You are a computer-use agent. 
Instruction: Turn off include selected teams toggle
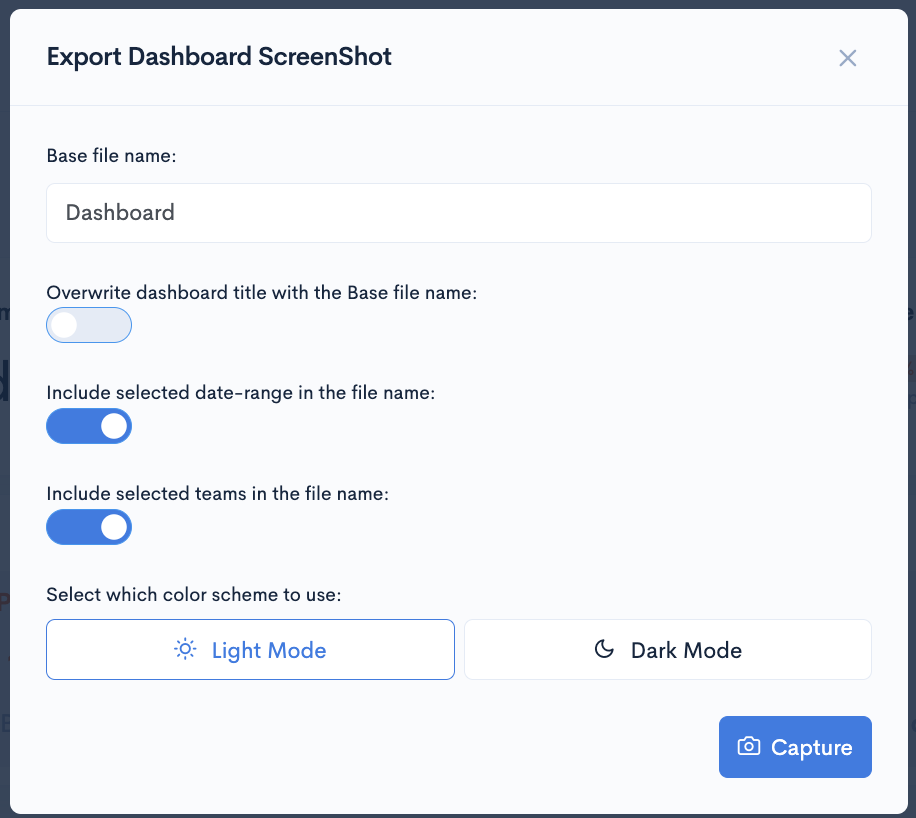[x=89, y=527]
